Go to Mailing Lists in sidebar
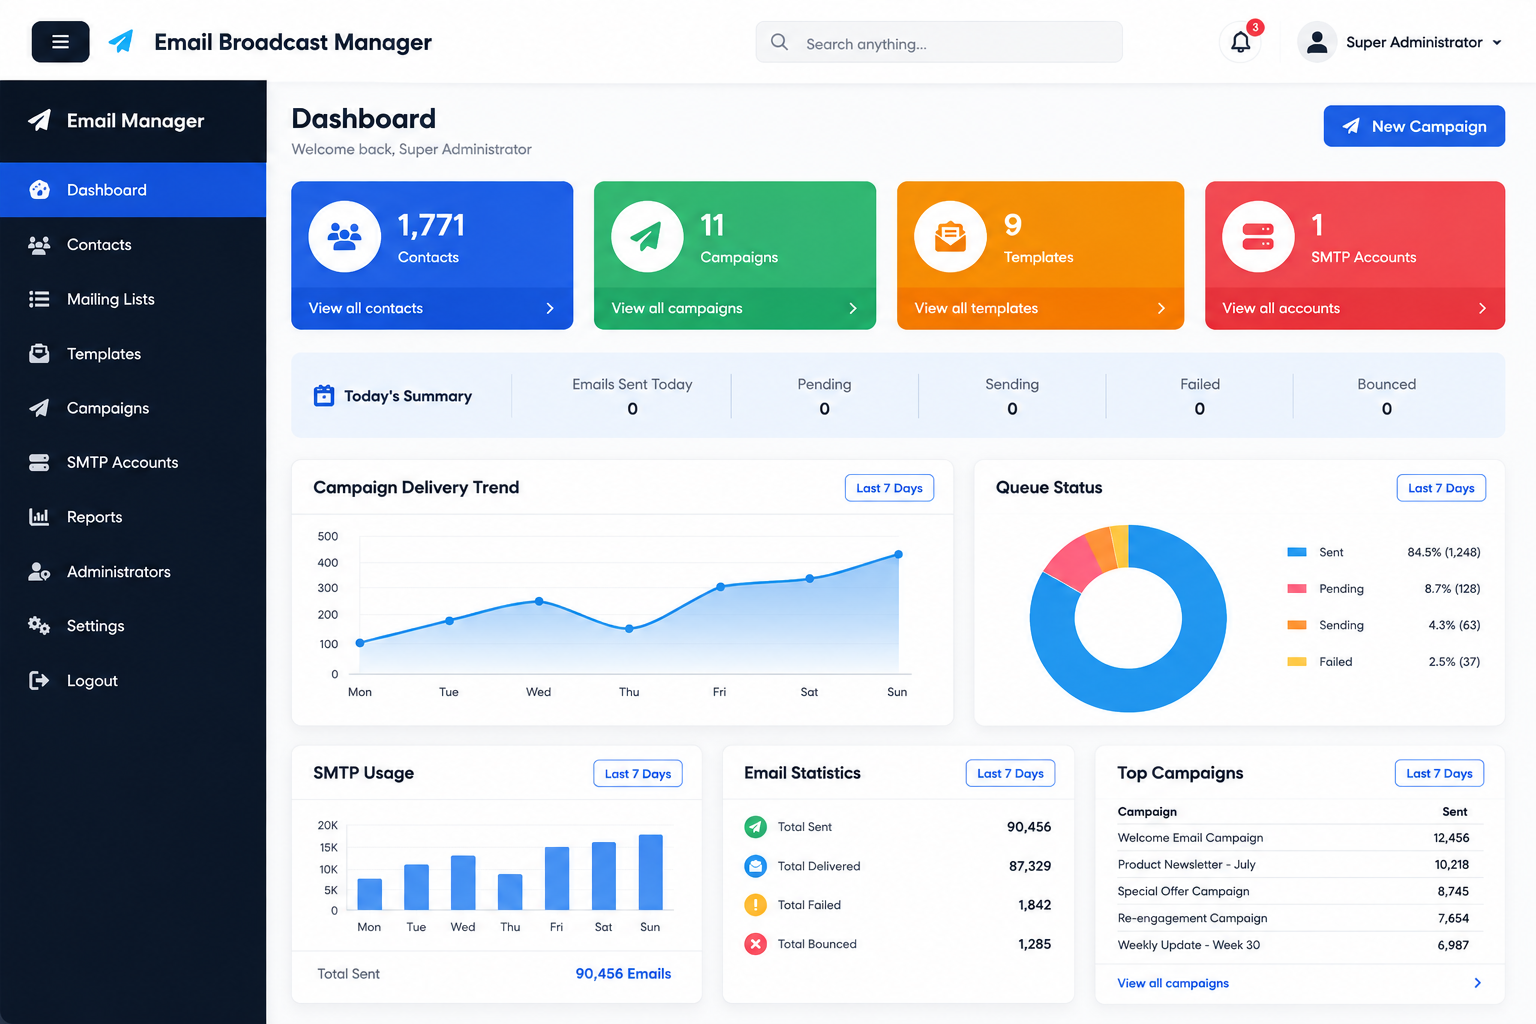 [133, 299]
